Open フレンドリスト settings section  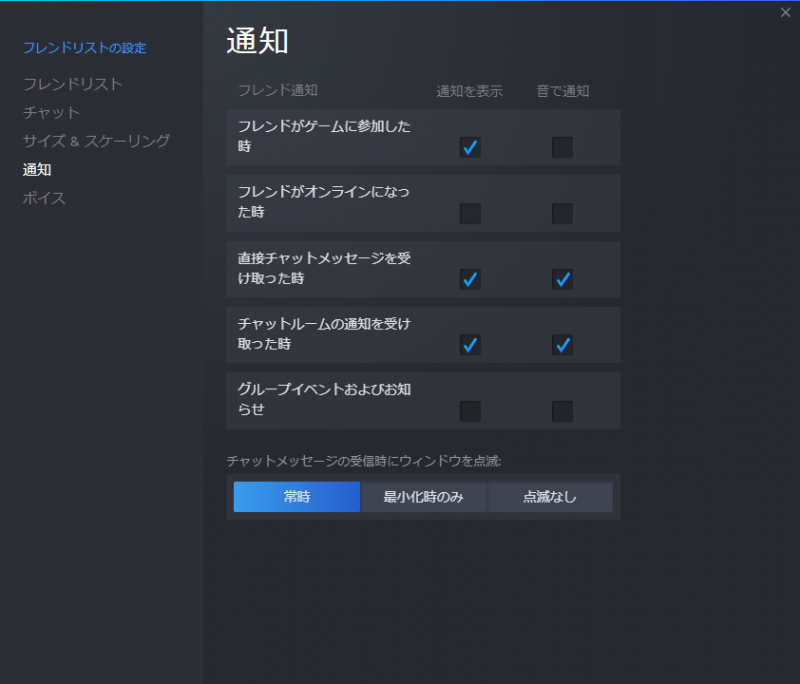tap(73, 84)
